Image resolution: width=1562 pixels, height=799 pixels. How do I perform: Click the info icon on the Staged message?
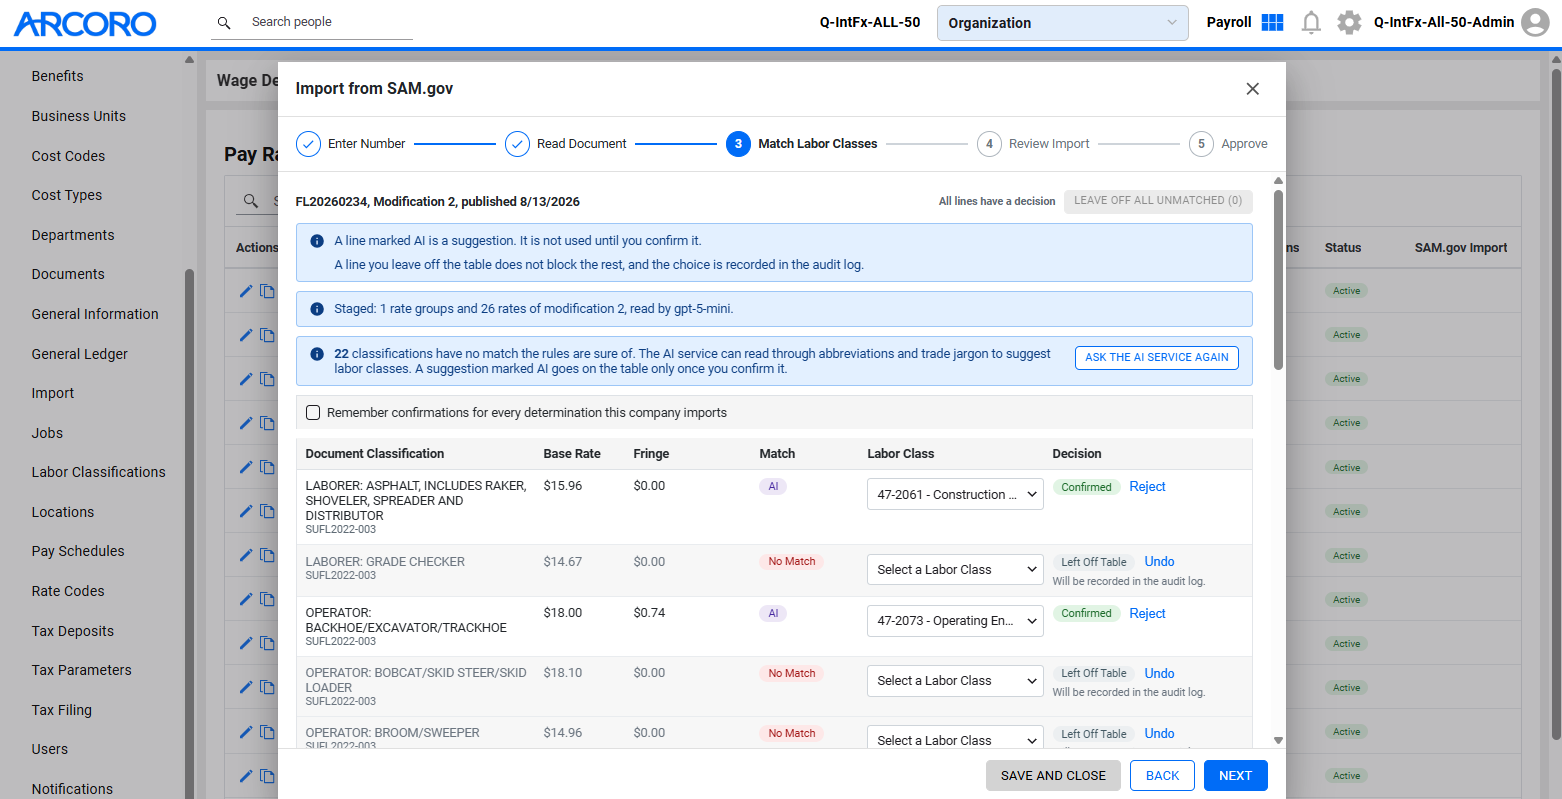[317, 309]
